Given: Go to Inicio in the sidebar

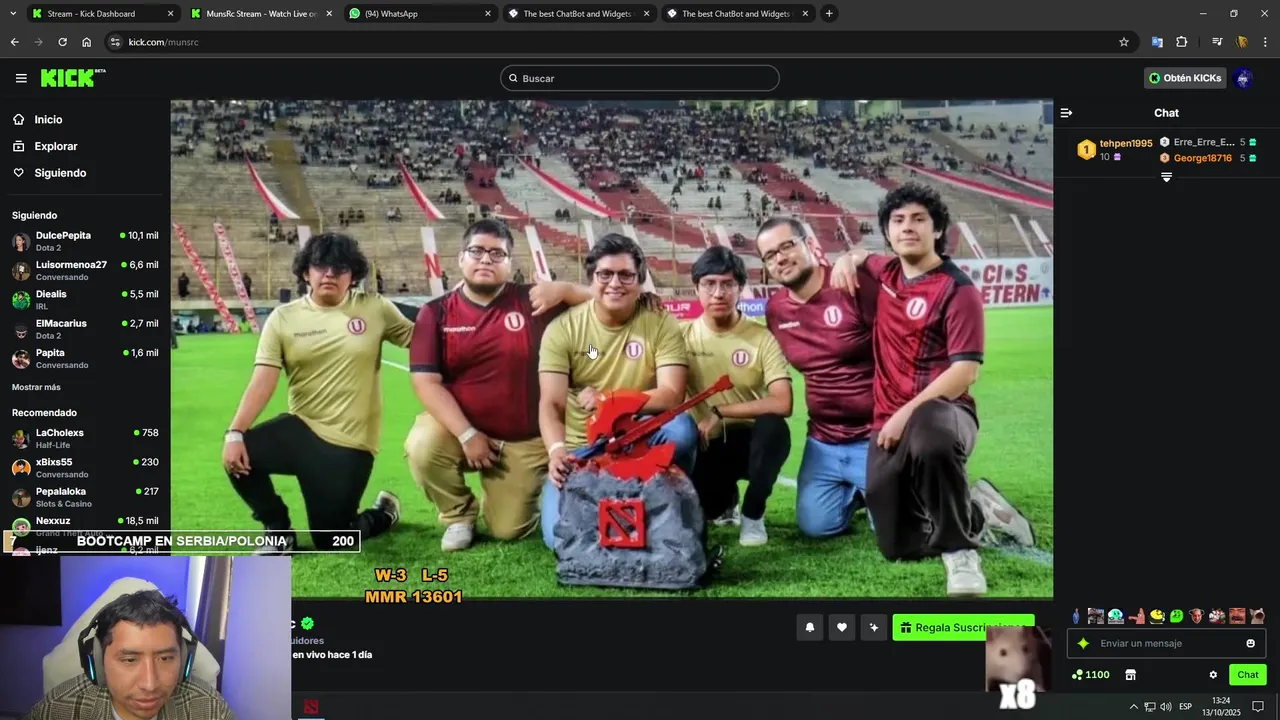Looking at the screenshot, I should tap(48, 119).
